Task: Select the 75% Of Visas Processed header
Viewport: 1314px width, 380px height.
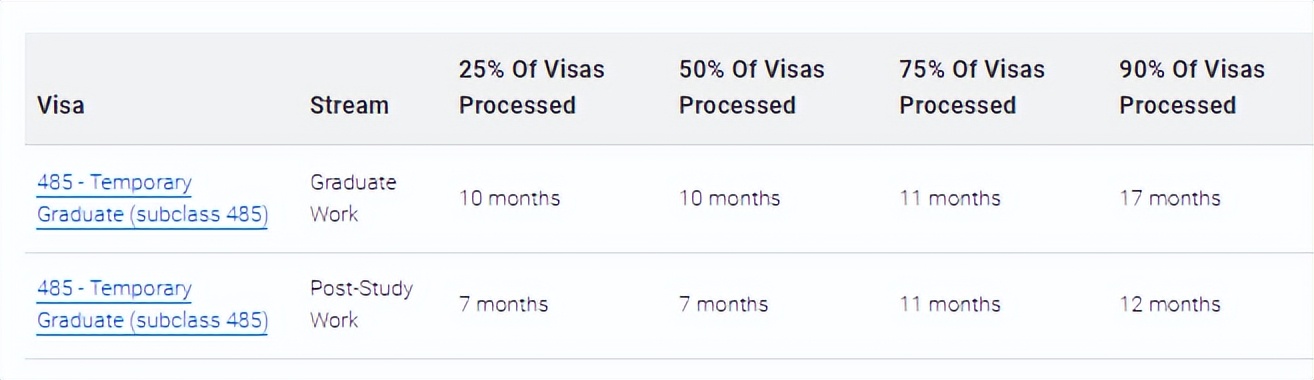Action: click(x=972, y=87)
